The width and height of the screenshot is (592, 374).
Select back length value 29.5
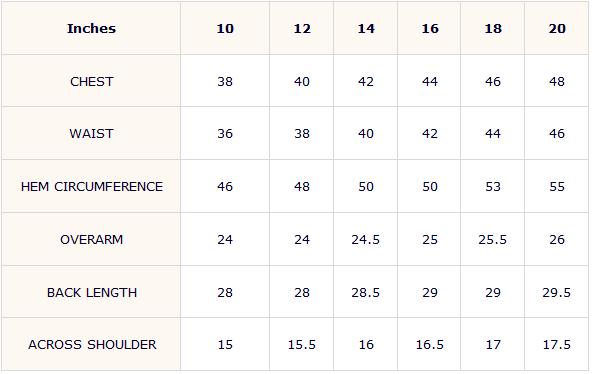click(x=557, y=292)
